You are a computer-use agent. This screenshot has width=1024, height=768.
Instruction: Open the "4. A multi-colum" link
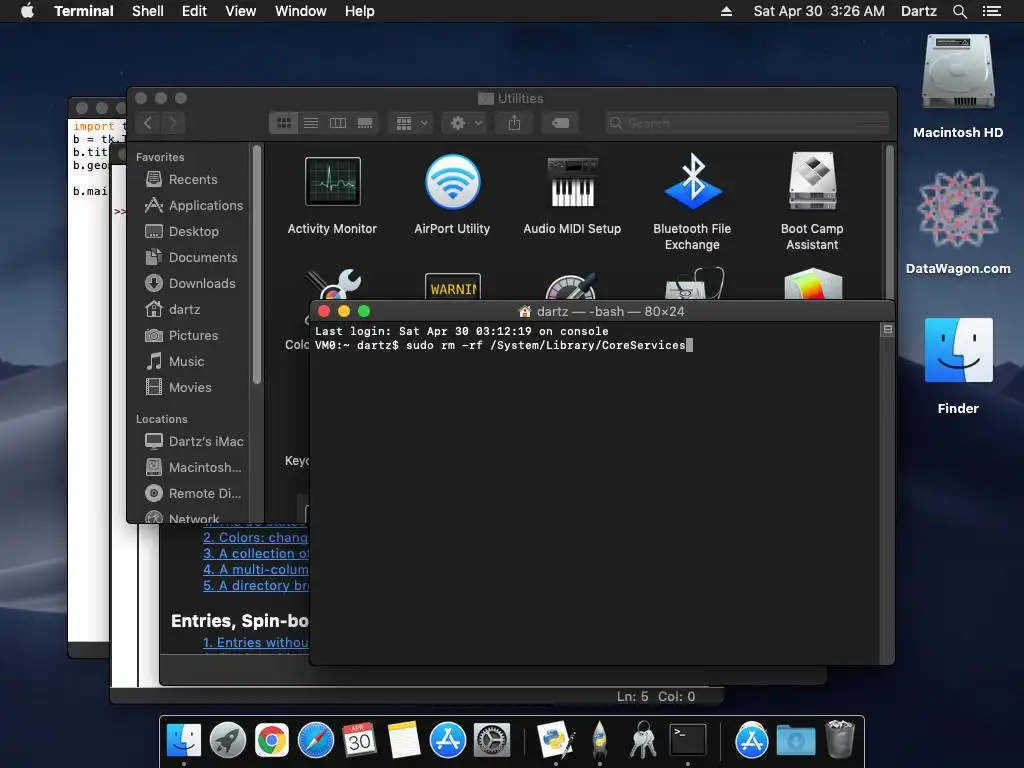click(255, 569)
